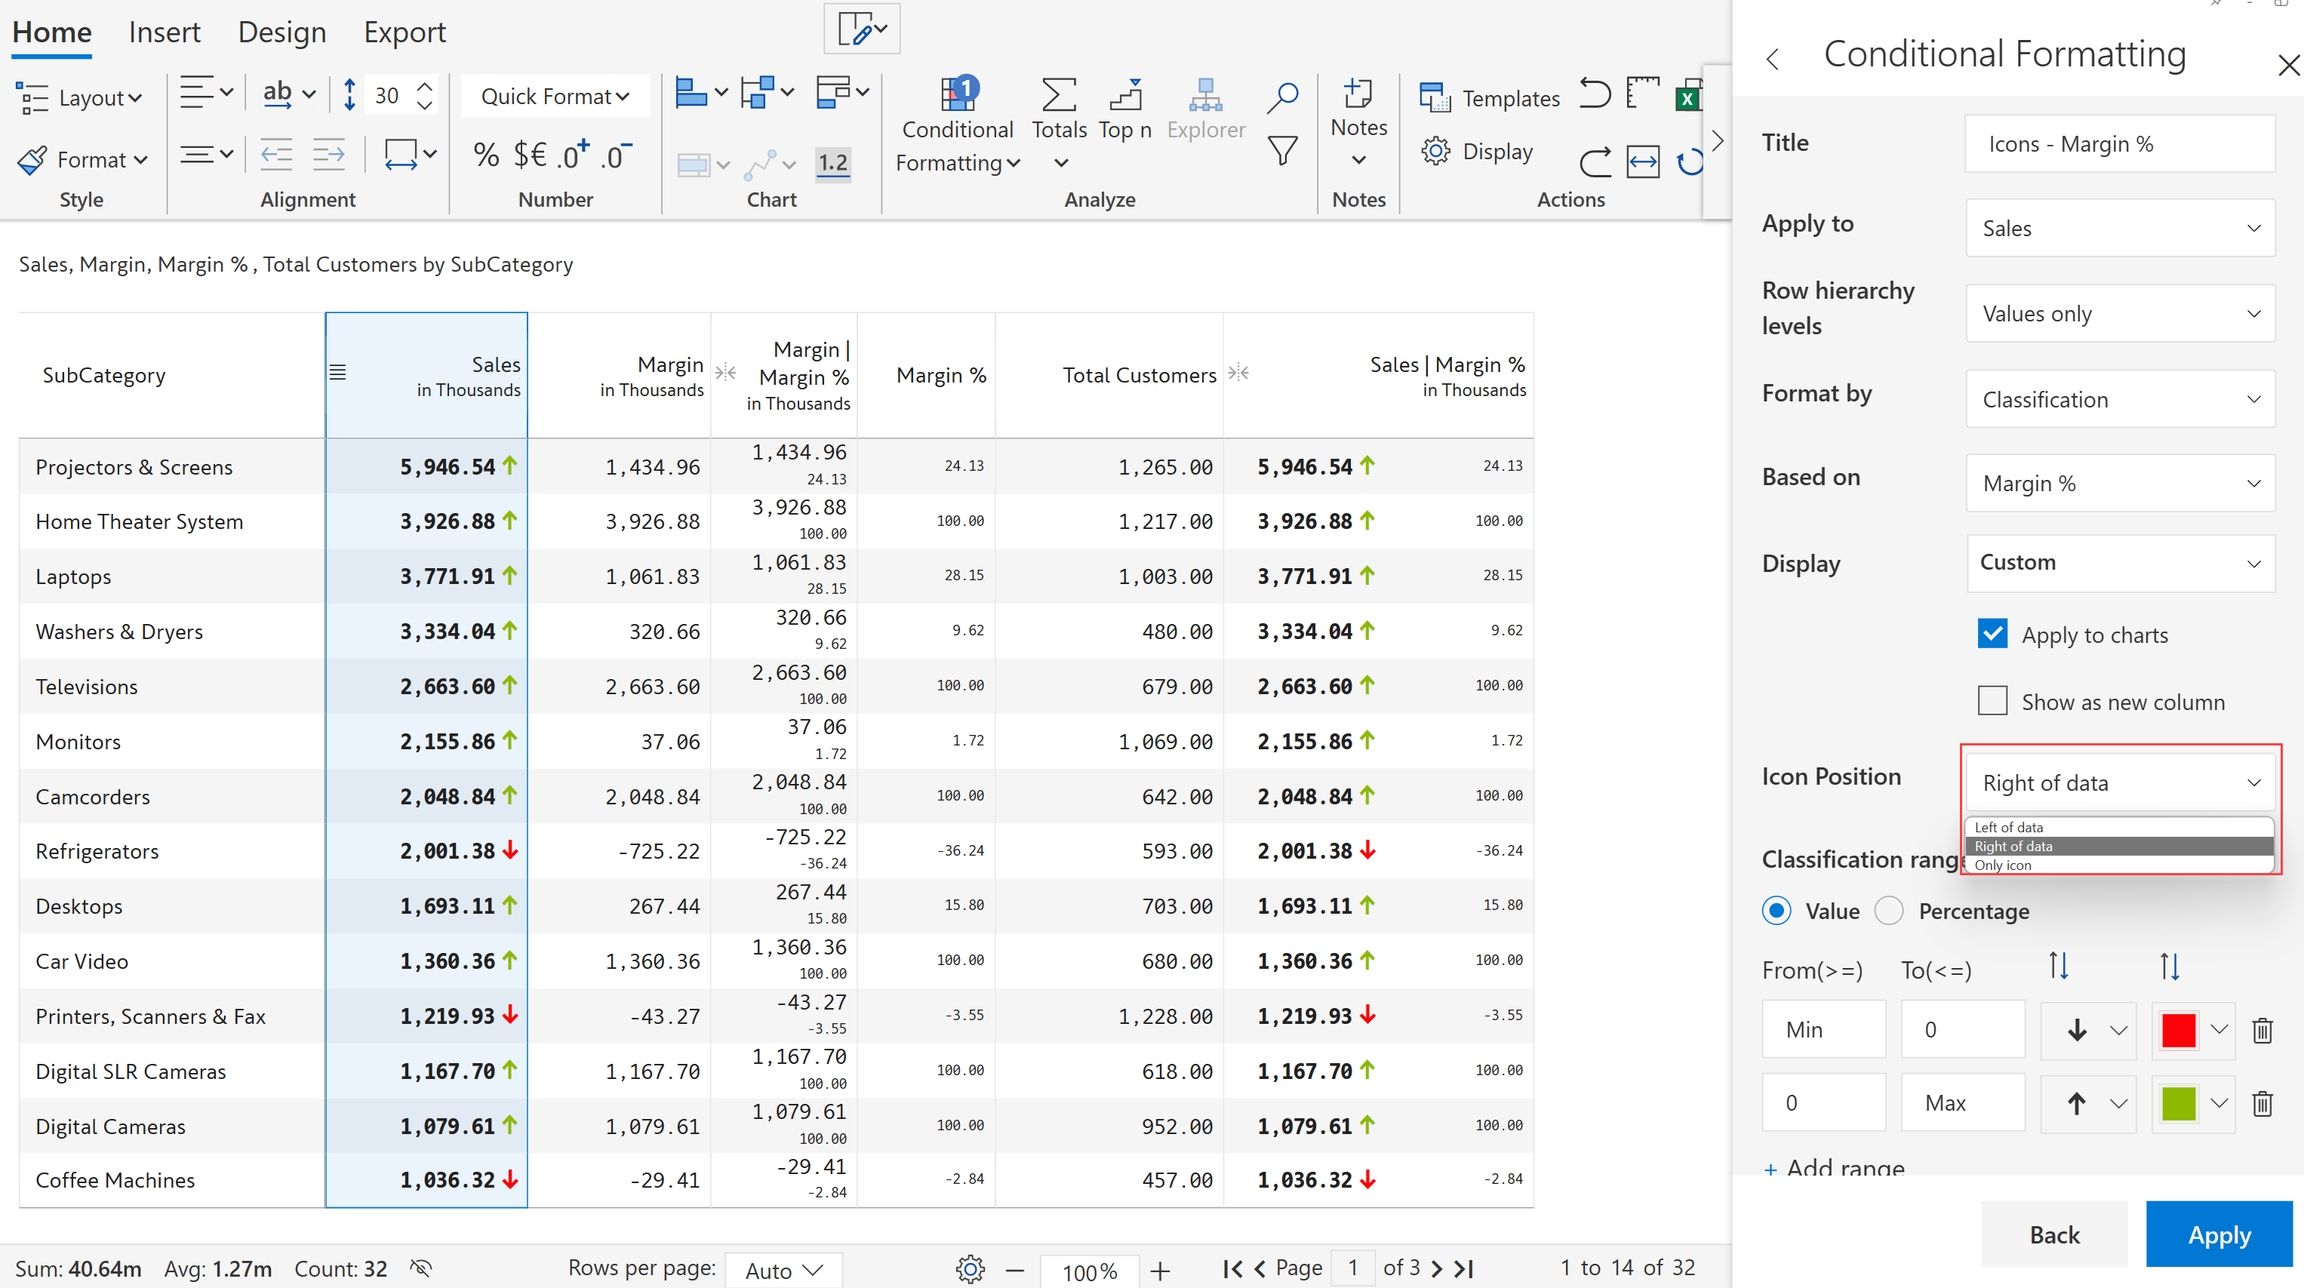Switch to the Insert tab
2304x1288 pixels.
164,32
